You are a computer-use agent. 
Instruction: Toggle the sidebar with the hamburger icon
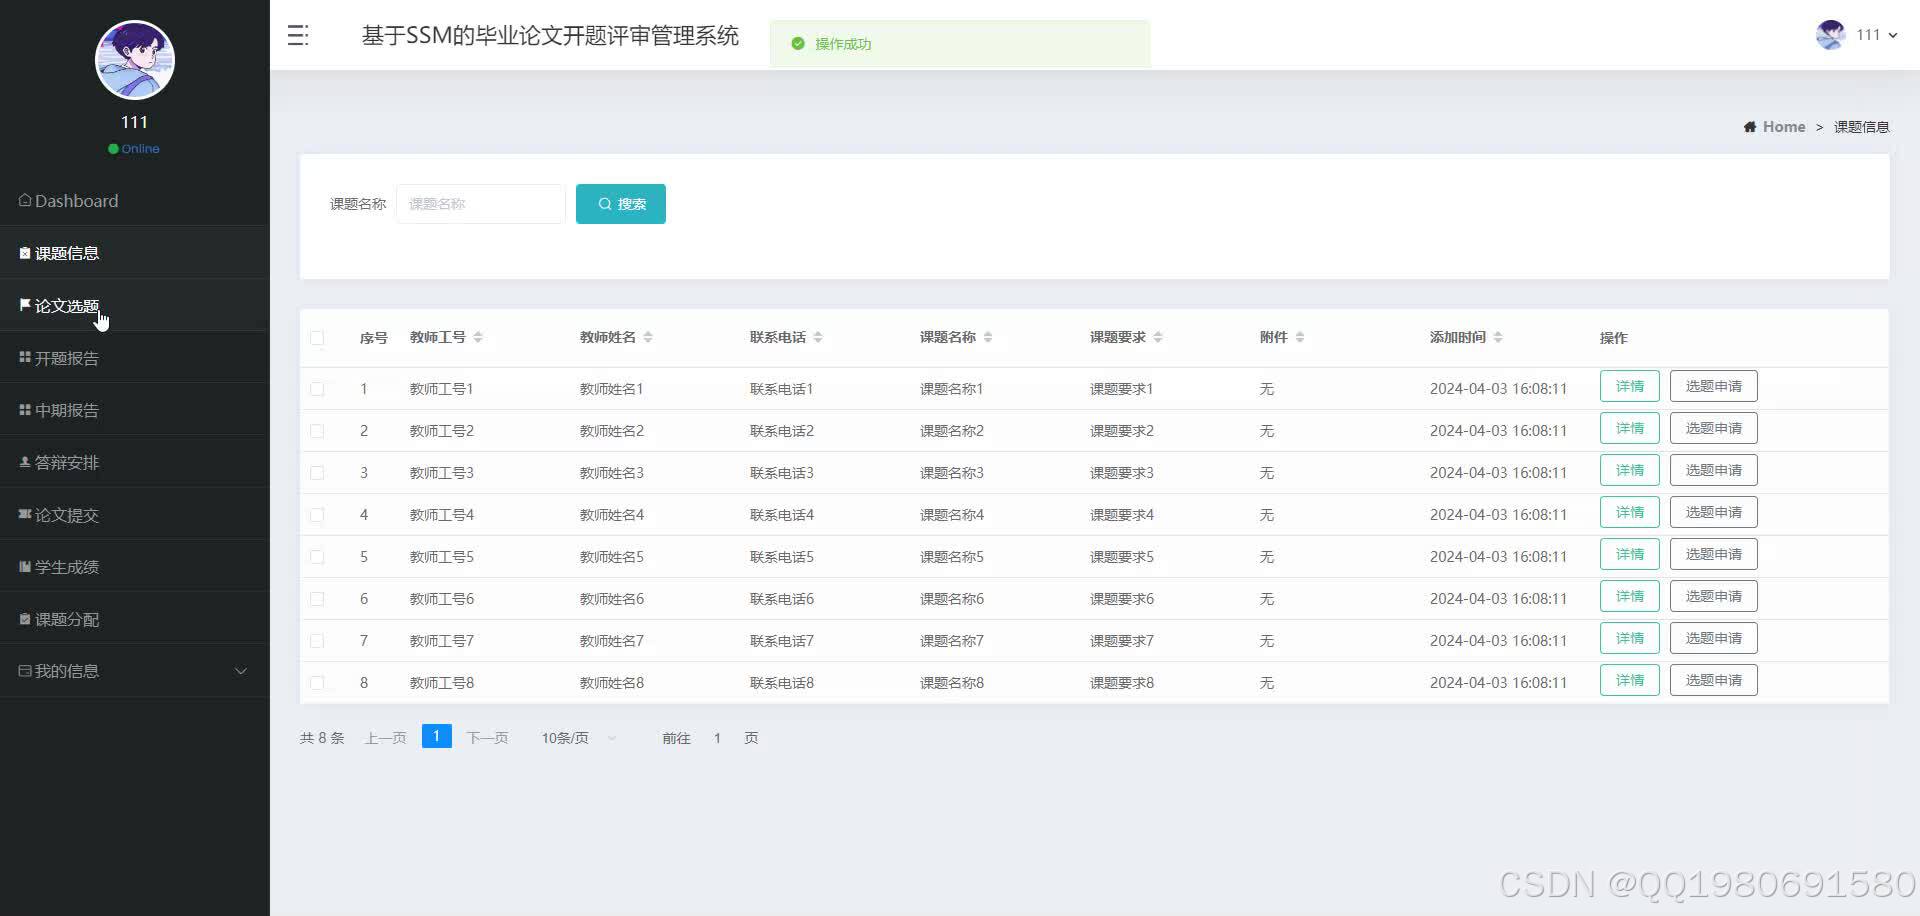pyautogui.click(x=297, y=35)
